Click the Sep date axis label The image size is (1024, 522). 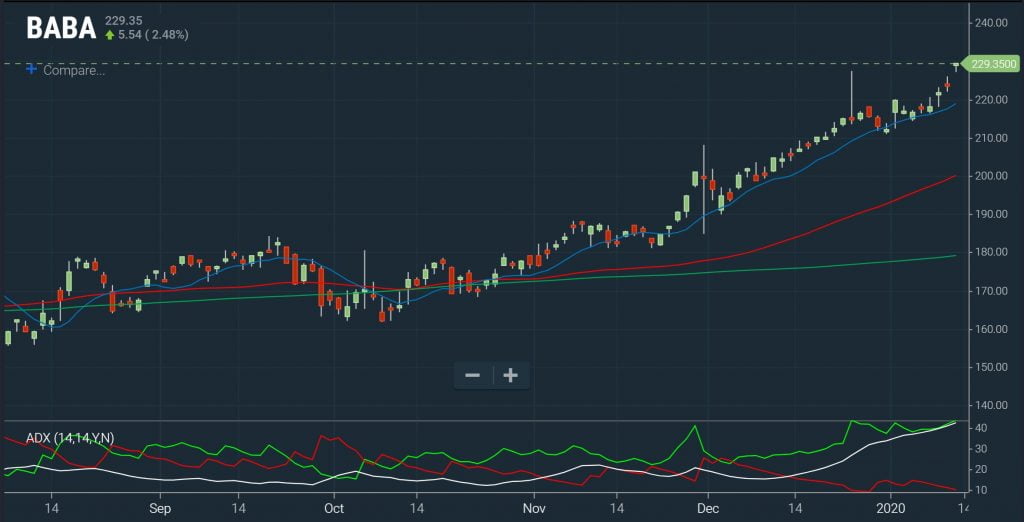(159, 507)
